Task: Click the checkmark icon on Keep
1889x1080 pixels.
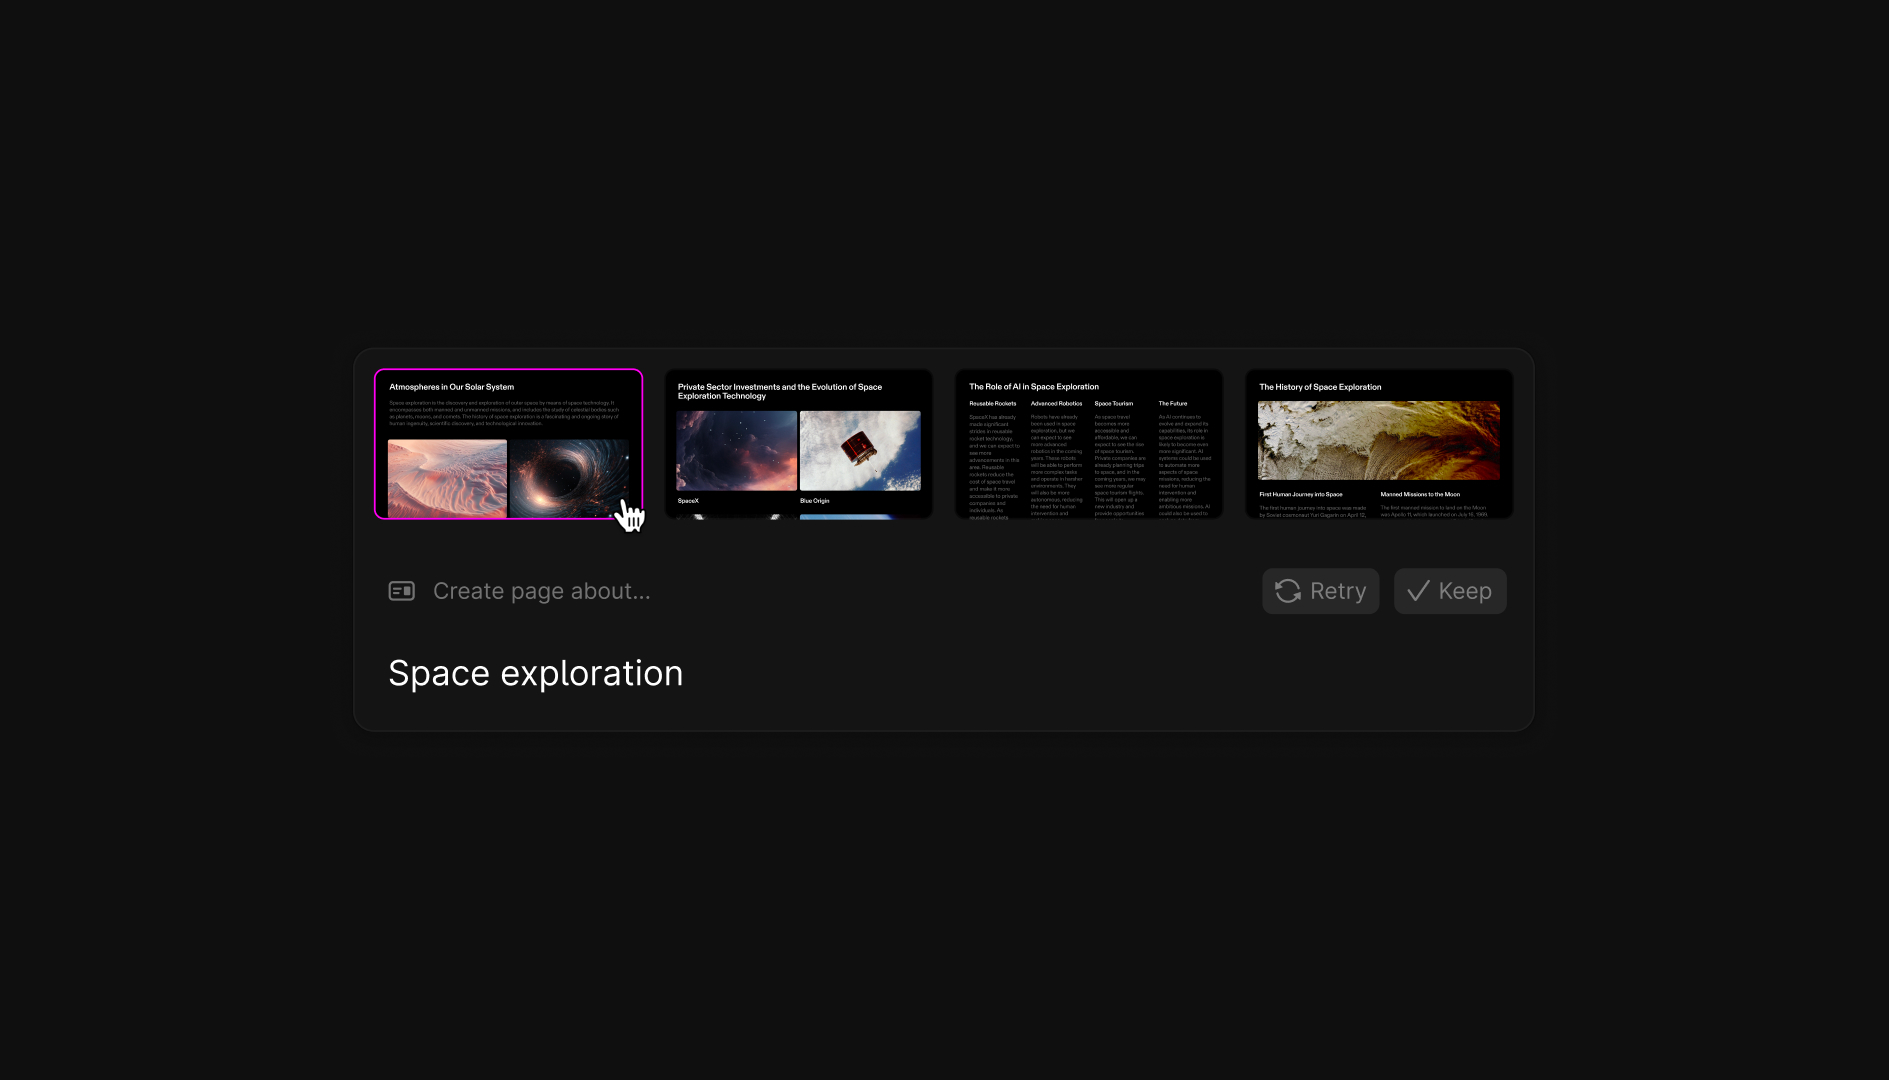Action: pos(1418,591)
